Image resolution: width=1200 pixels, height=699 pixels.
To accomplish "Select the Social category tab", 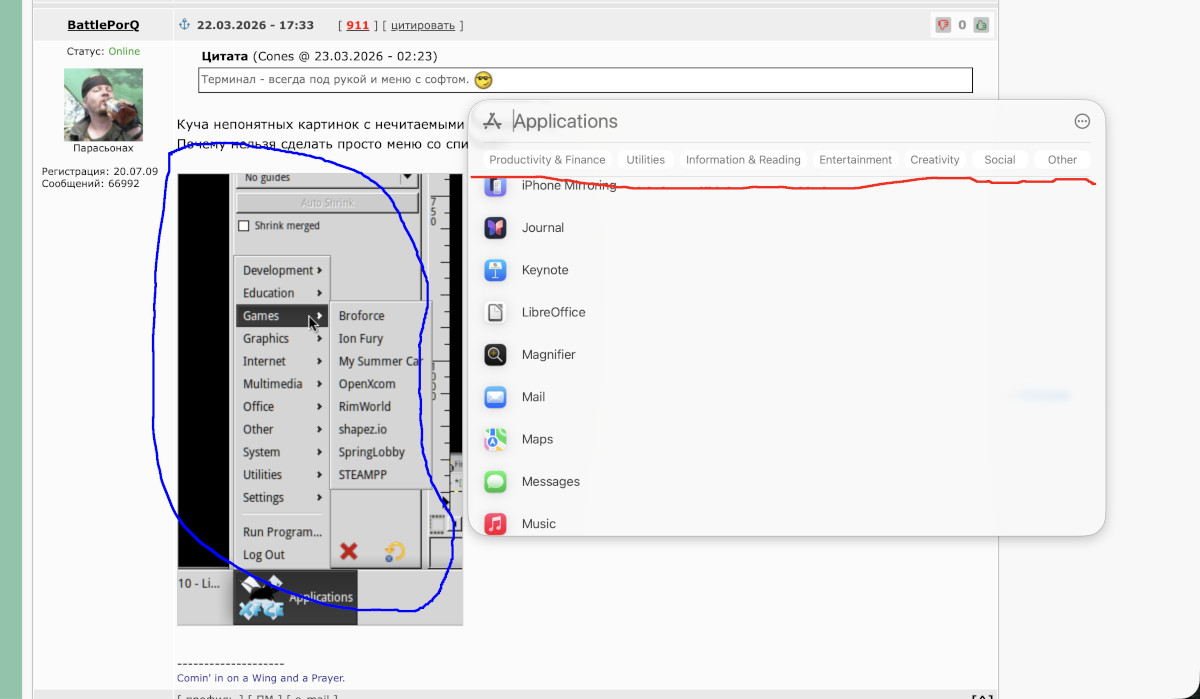I will pyautogui.click(x=999, y=160).
